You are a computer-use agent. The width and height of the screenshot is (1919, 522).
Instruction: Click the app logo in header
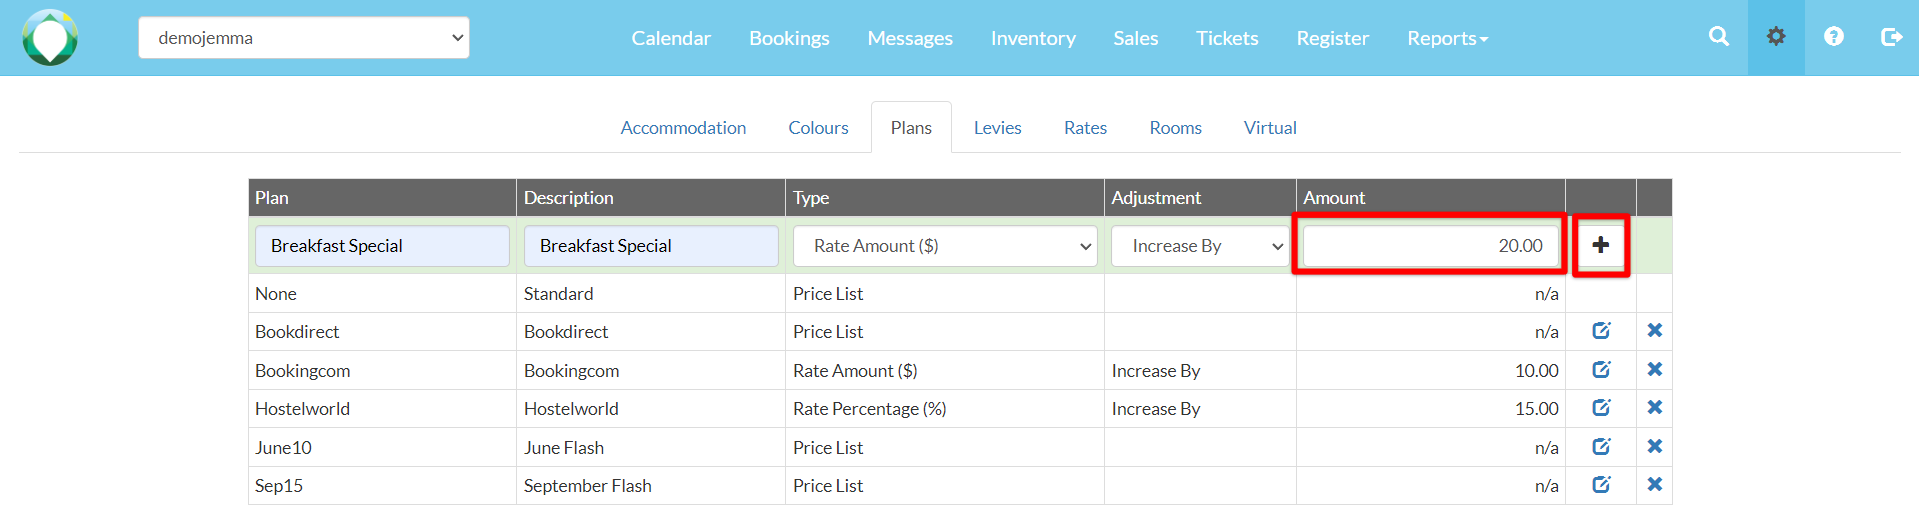[x=50, y=38]
